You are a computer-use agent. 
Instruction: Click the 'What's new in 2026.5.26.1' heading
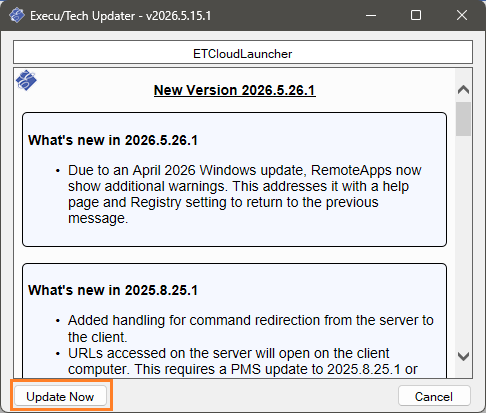click(x=113, y=140)
